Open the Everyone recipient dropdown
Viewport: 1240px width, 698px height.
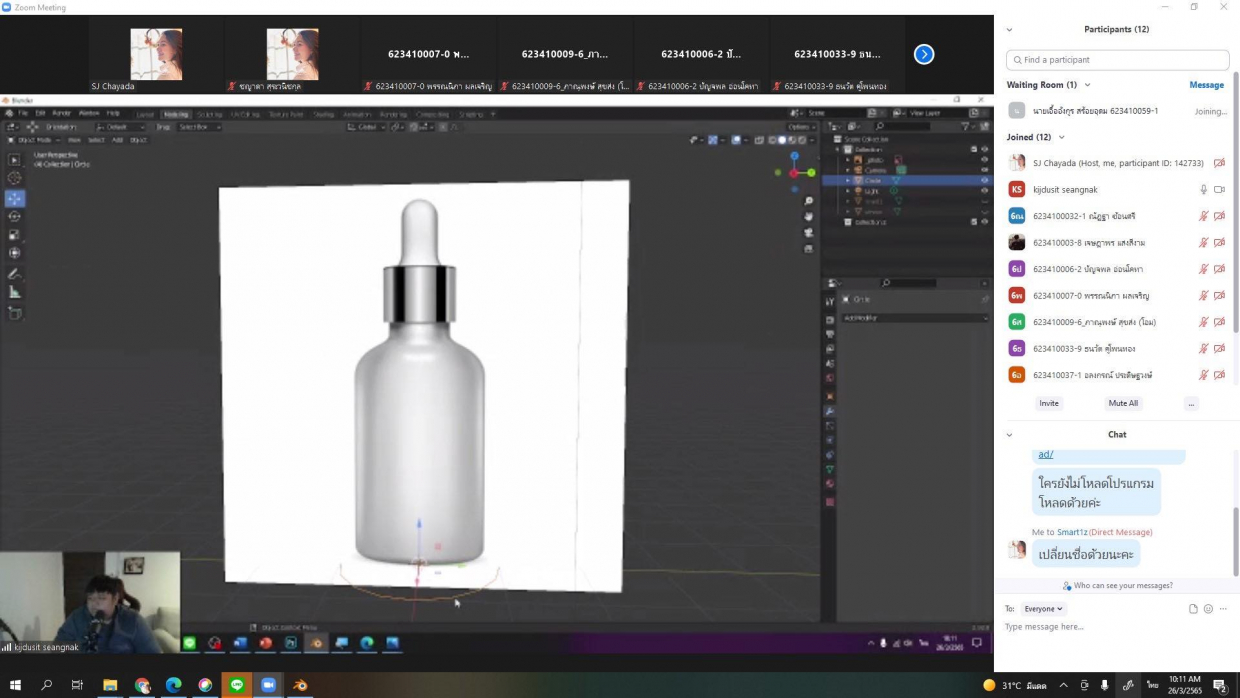1043,609
